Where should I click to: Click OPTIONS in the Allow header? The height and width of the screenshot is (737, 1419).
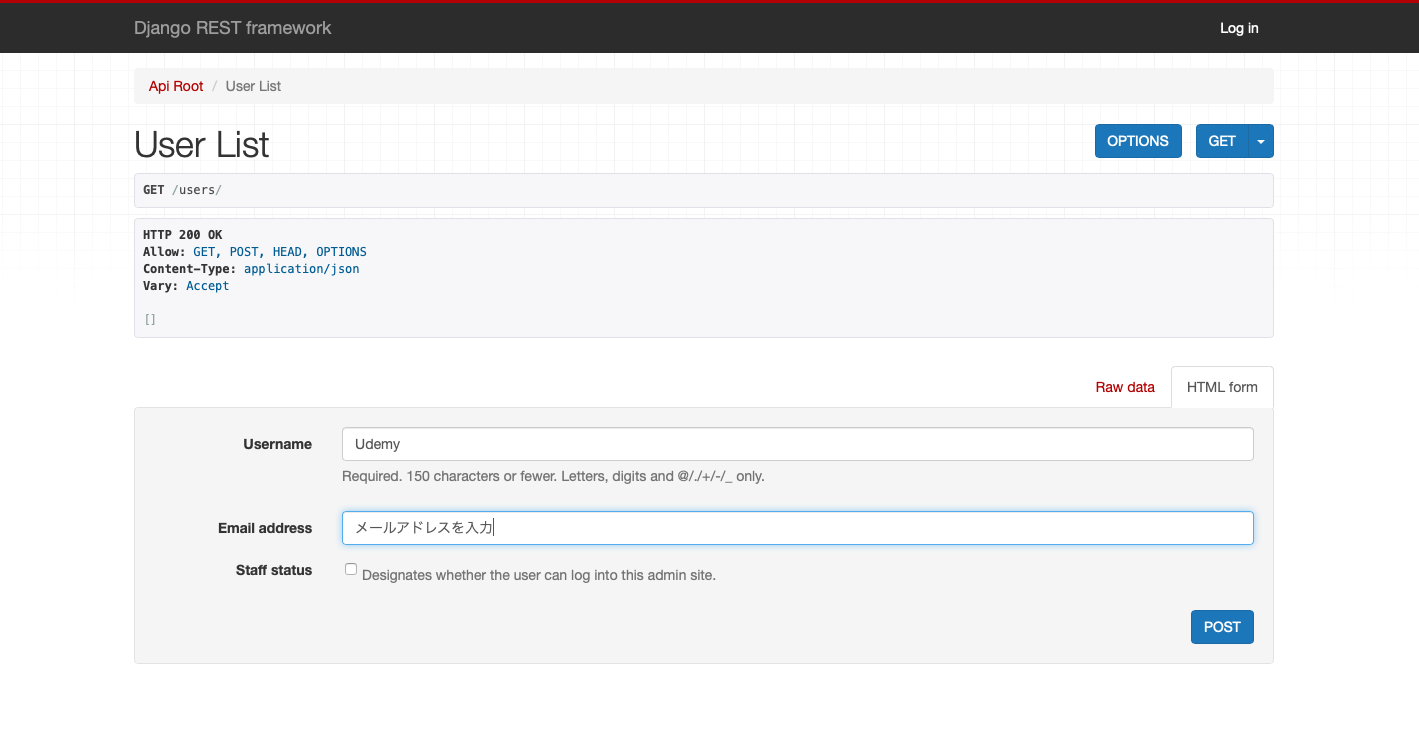click(x=341, y=251)
